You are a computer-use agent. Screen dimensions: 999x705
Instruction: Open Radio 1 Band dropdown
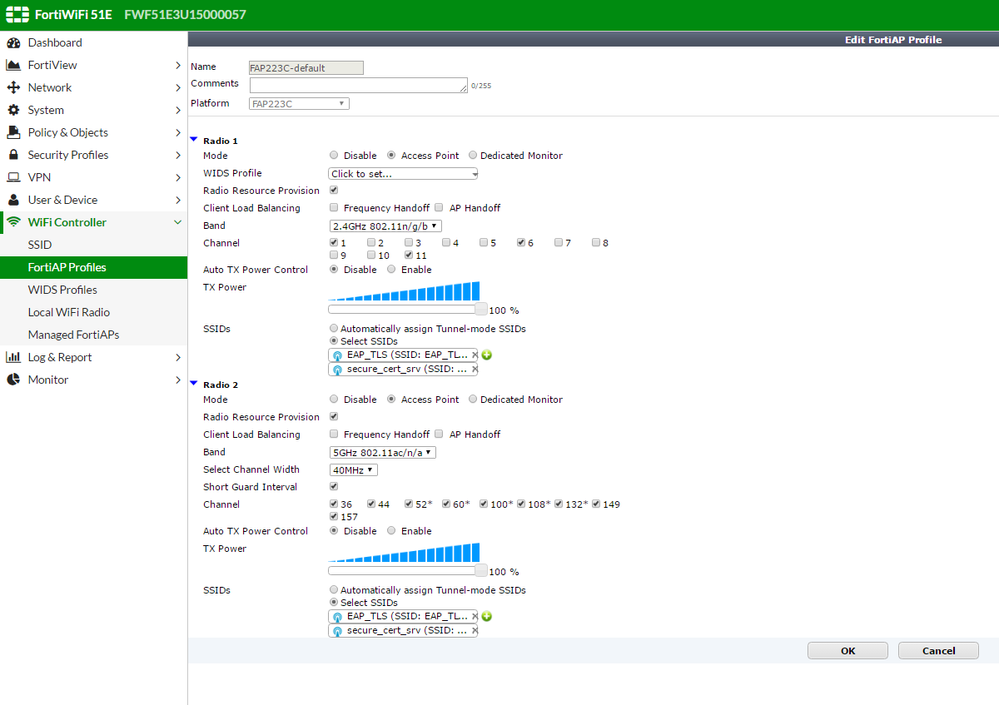tap(385, 226)
